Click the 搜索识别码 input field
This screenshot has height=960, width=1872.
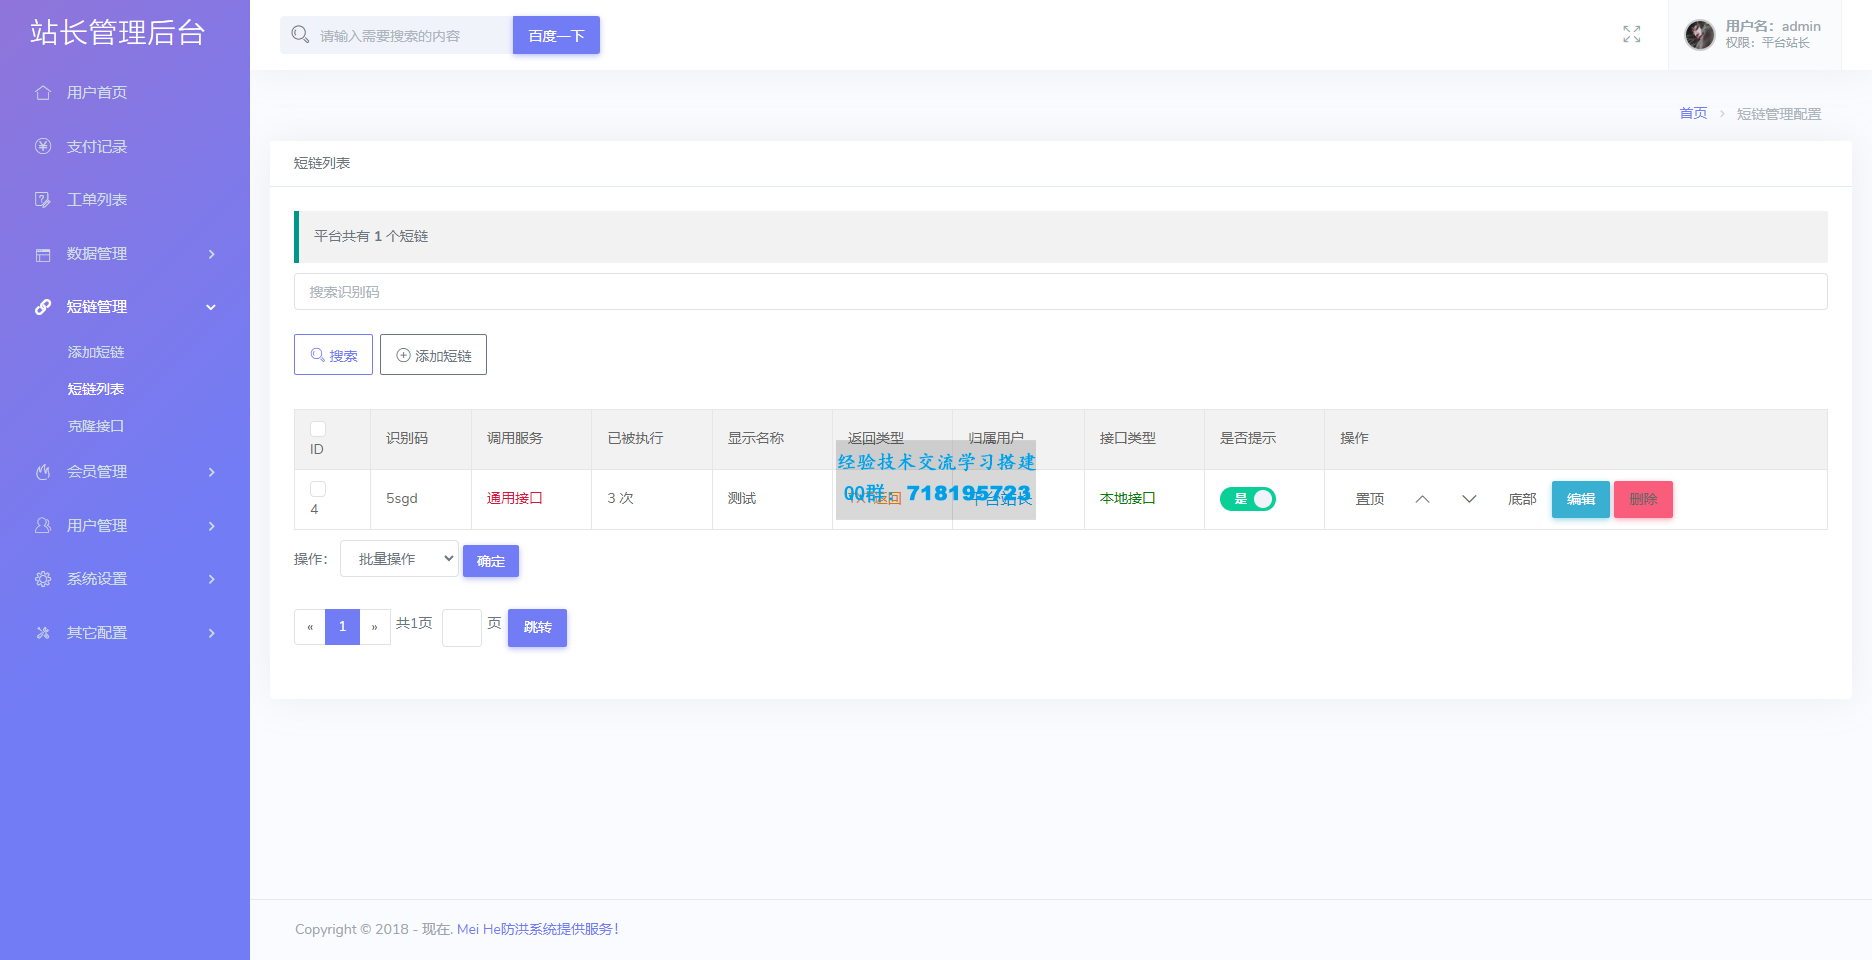[x=1060, y=292]
